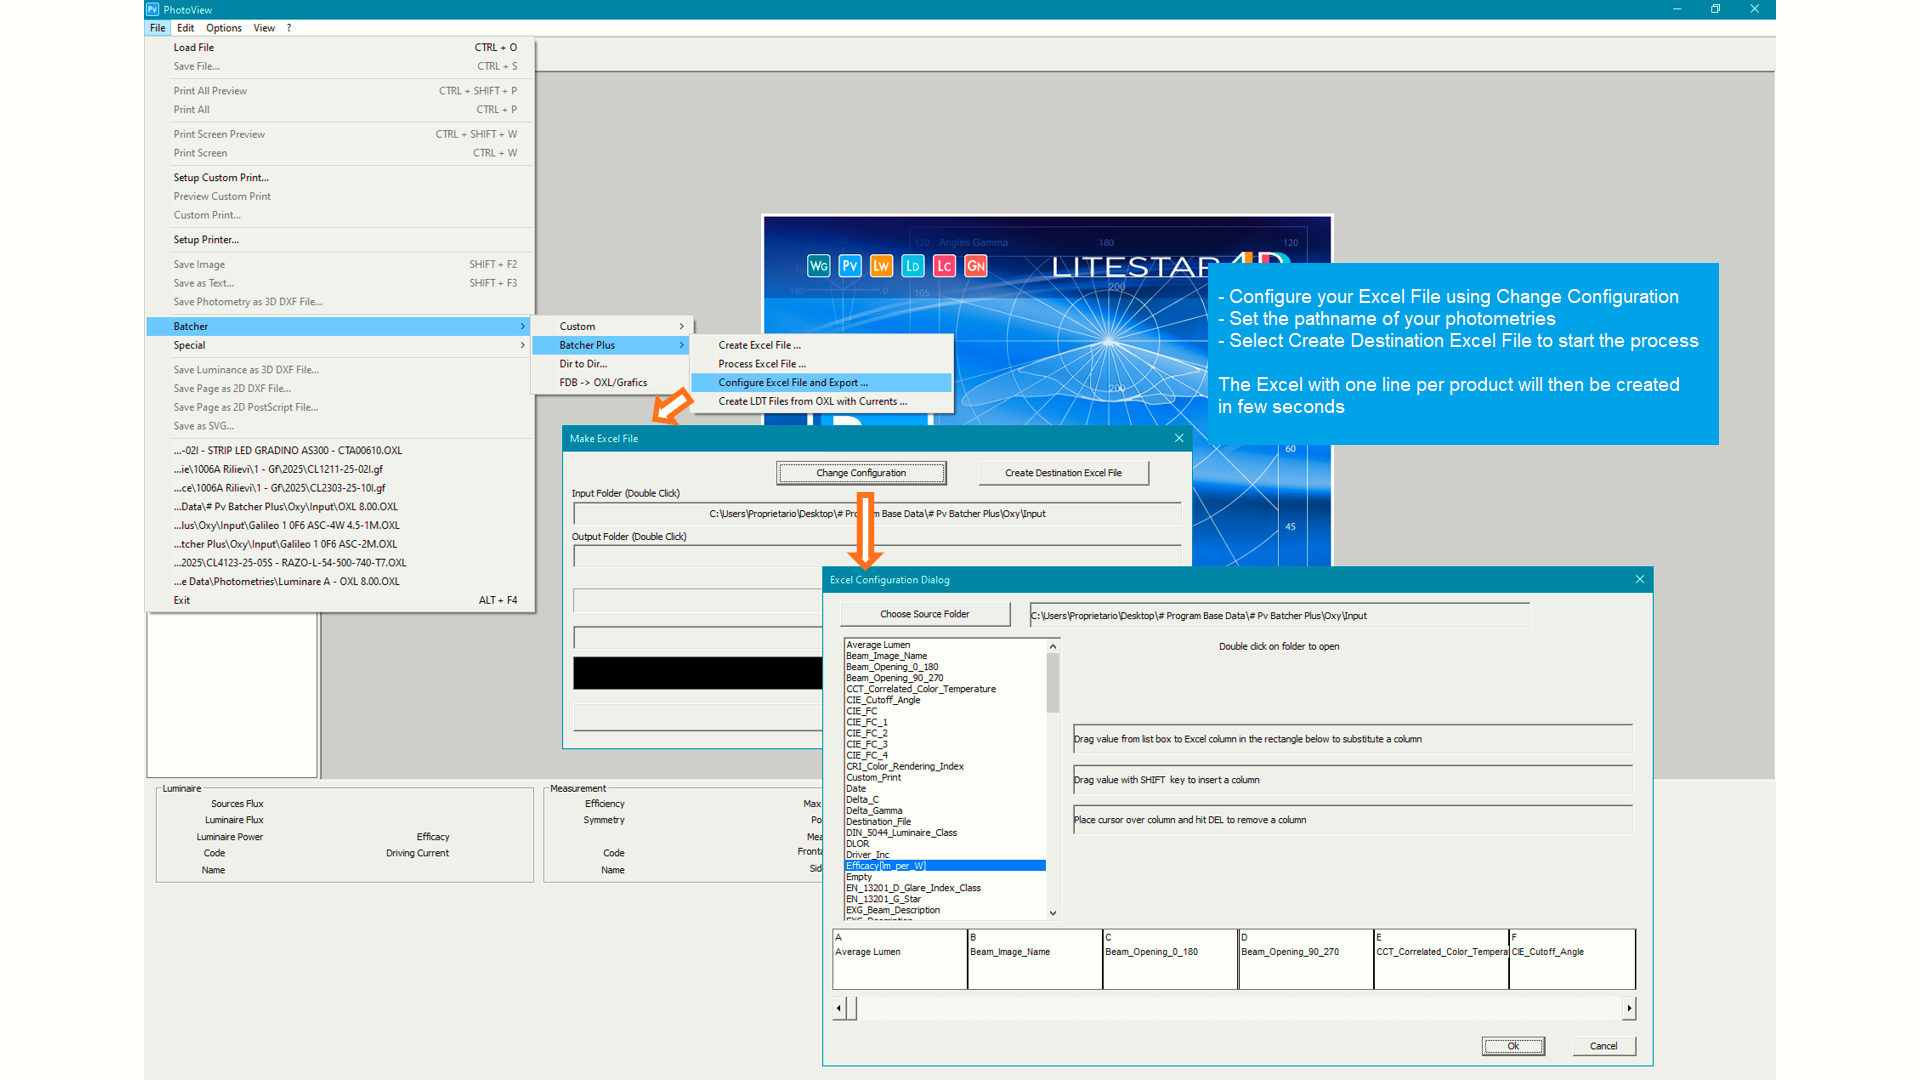The height and width of the screenshot is (1080, 1920).
Task: Expand the Special submenu
Action: coord(340,345)
